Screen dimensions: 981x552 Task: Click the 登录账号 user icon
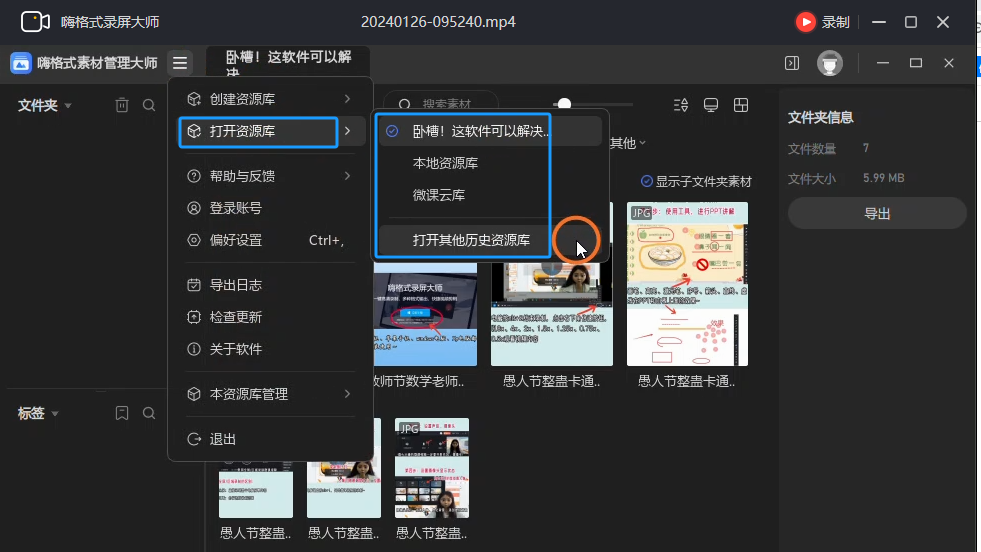coord(194,208)
